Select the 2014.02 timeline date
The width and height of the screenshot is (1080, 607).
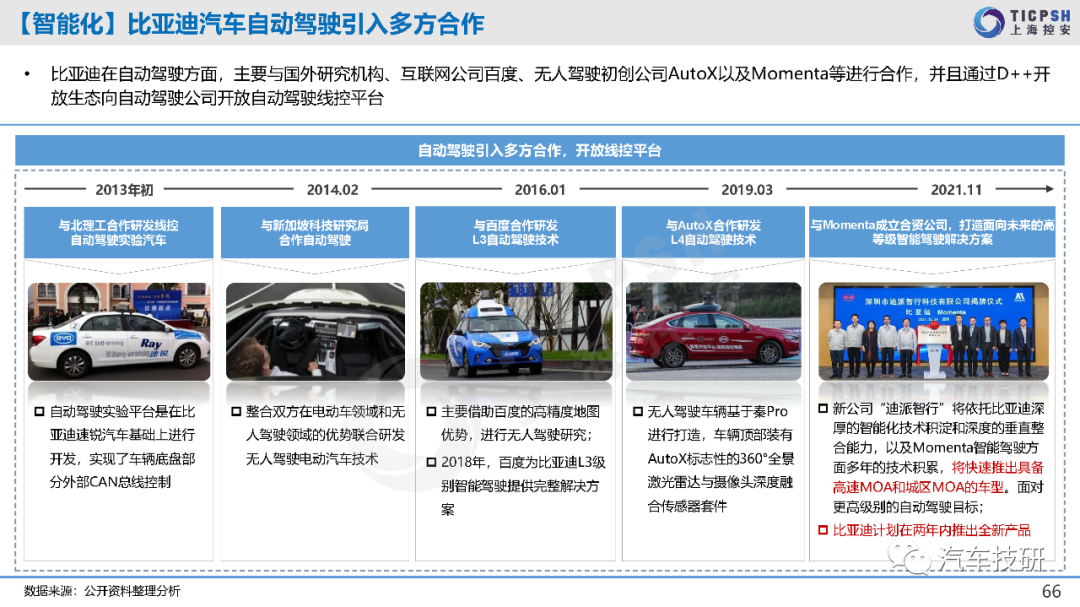[x=332, y=189]
